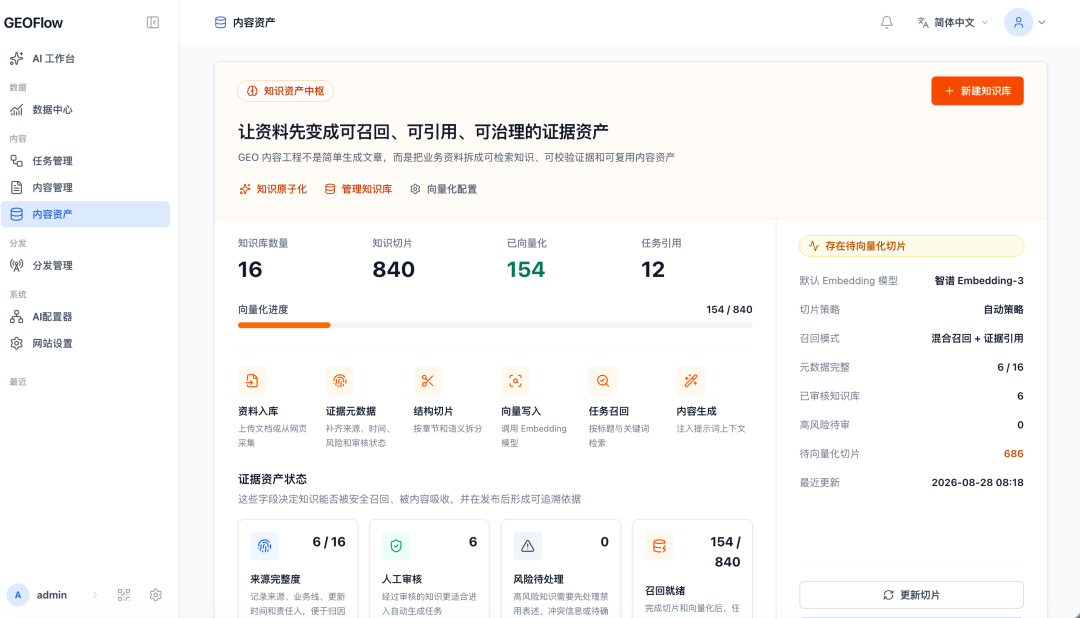1080x618 pixels.
Task: Click the 风险待处理 warning triangle icon
Action: click(528, 546)
